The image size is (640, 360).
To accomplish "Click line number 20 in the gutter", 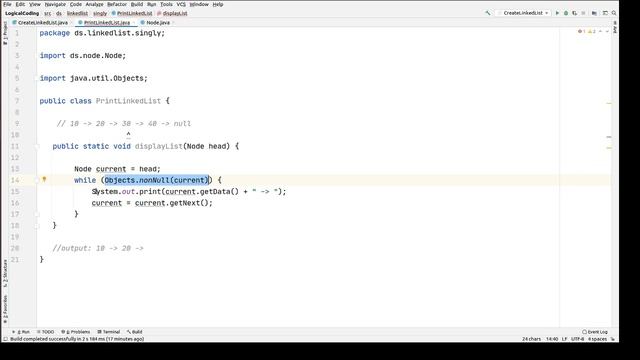I will [15, 248].
